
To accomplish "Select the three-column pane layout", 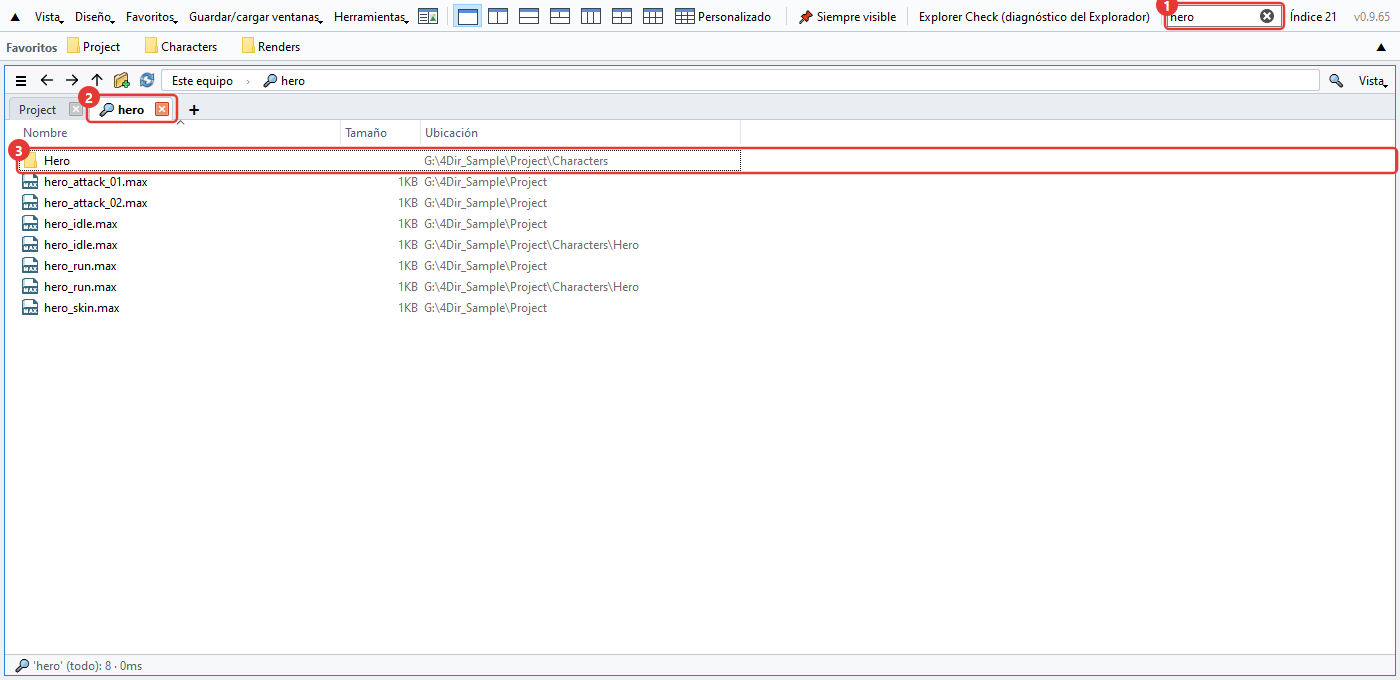I will [591, 16].
